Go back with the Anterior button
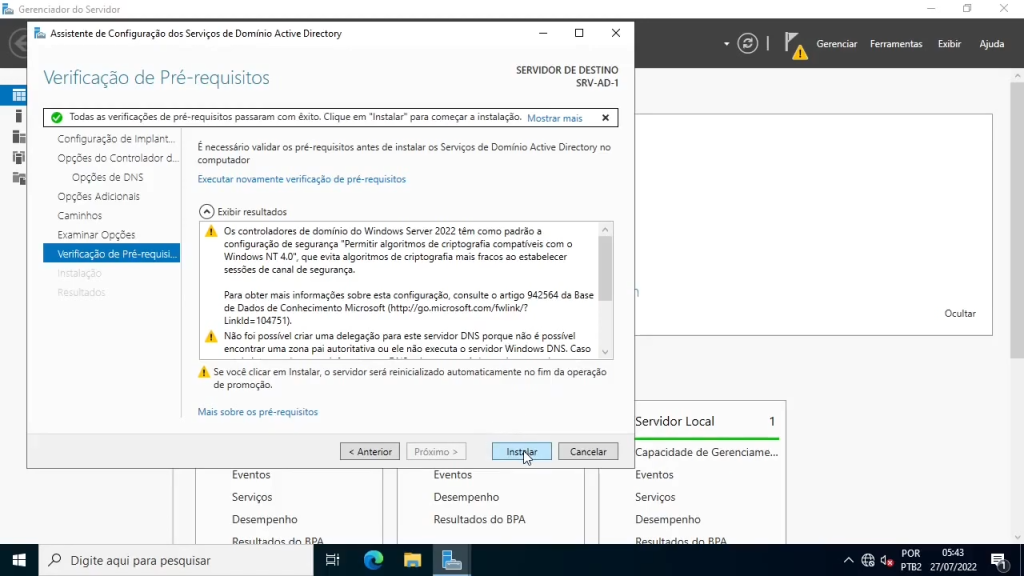 tap(370, 451)
